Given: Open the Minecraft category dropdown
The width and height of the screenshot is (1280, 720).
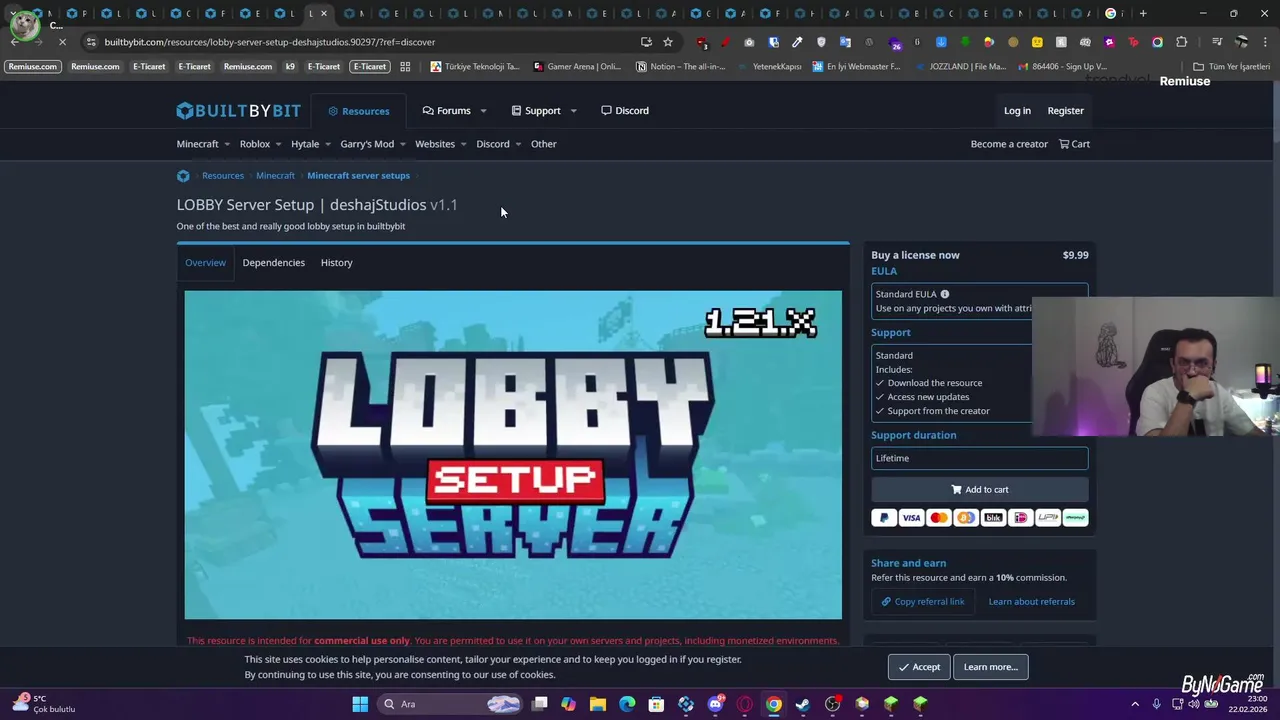Looking at the screenshot, I should click(x=203, y=144).
